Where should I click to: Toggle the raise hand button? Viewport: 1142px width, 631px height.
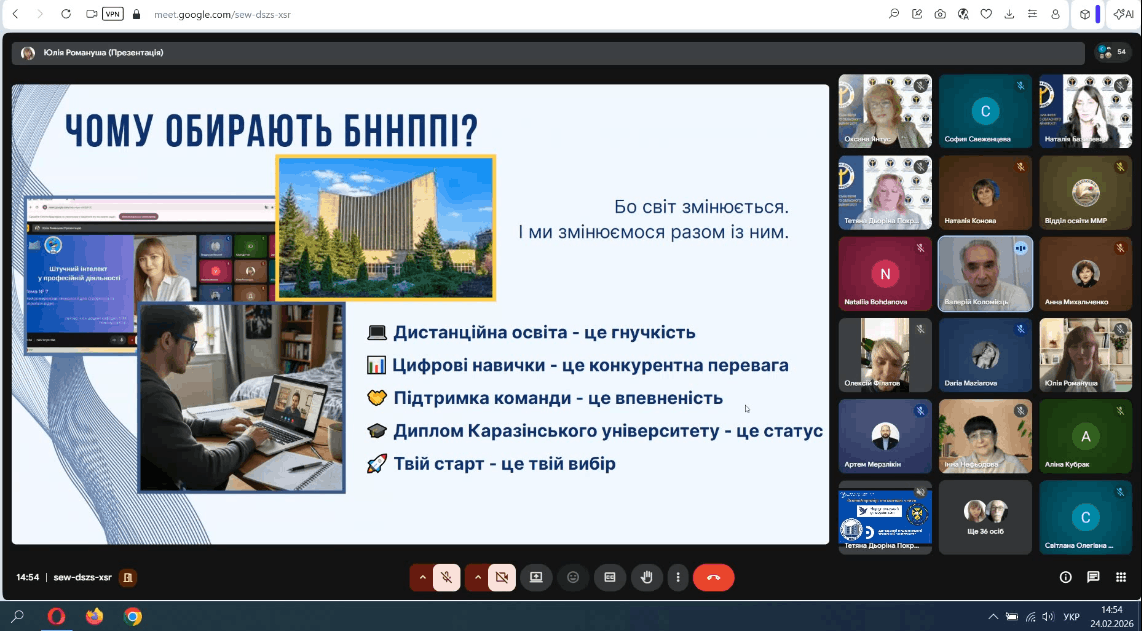(x=647, y=577)
